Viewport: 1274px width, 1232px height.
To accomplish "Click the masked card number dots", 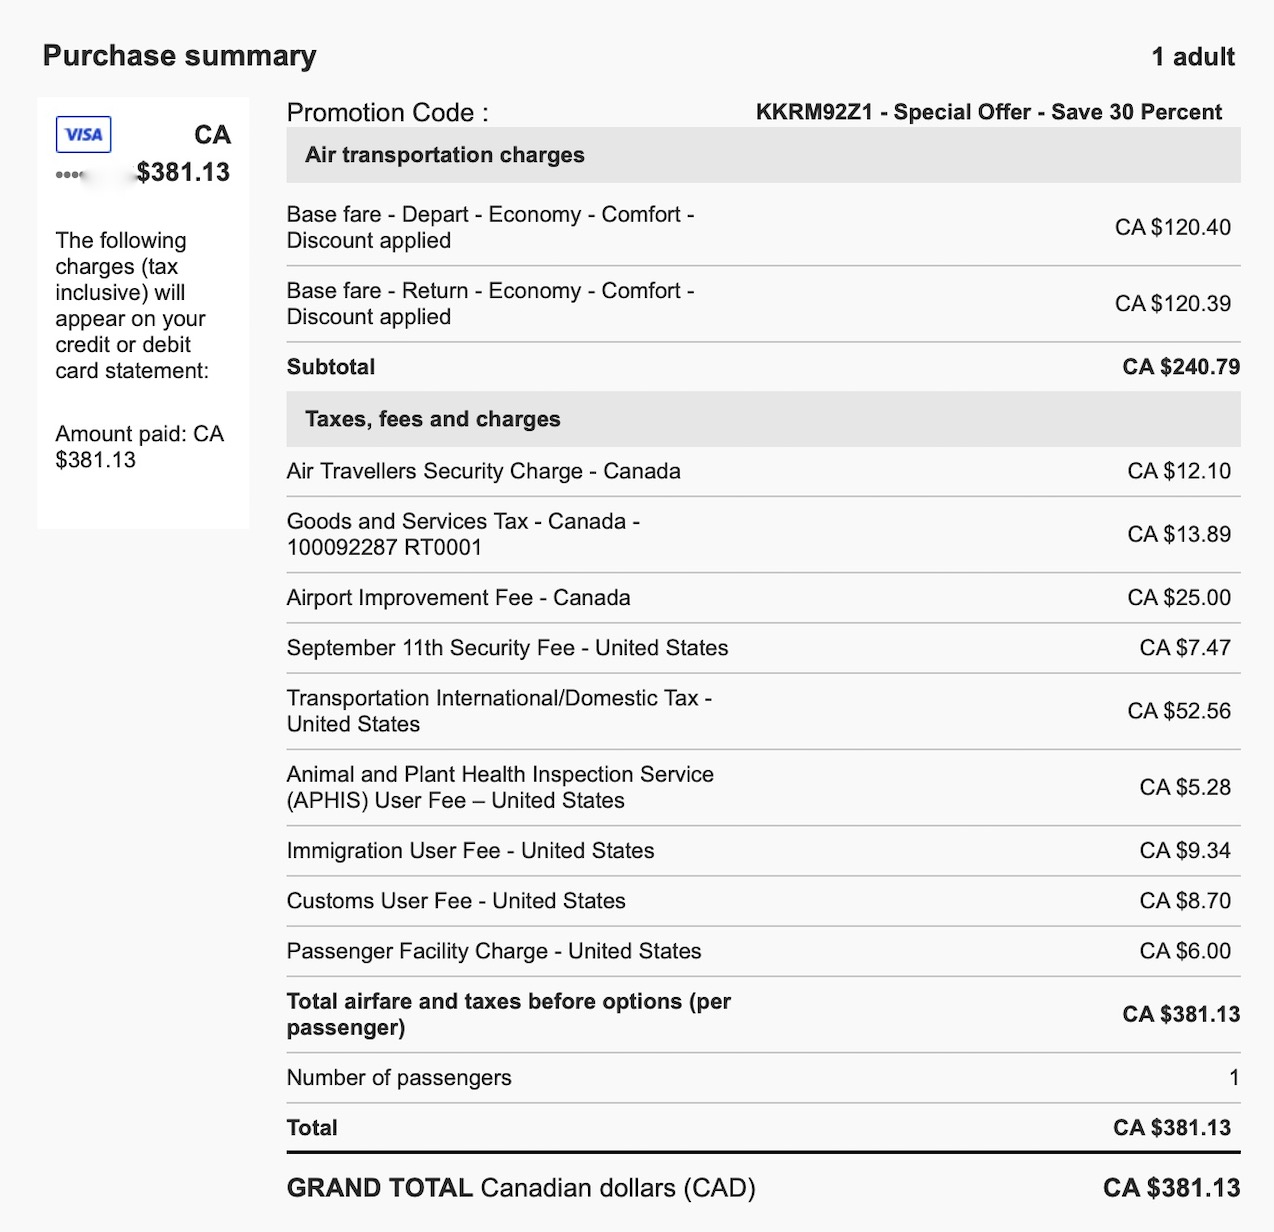I will coord(70,174).
